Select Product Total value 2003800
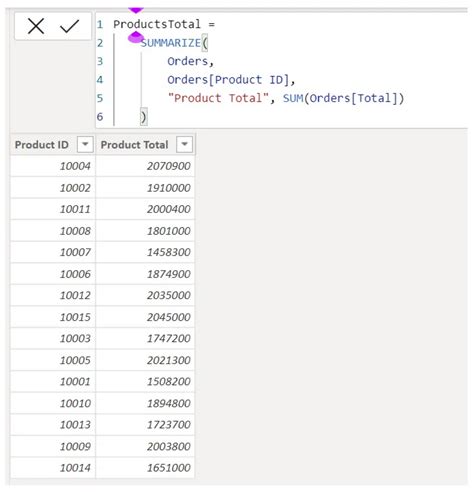Screen dimensions: 474x492 pos(145,446)
